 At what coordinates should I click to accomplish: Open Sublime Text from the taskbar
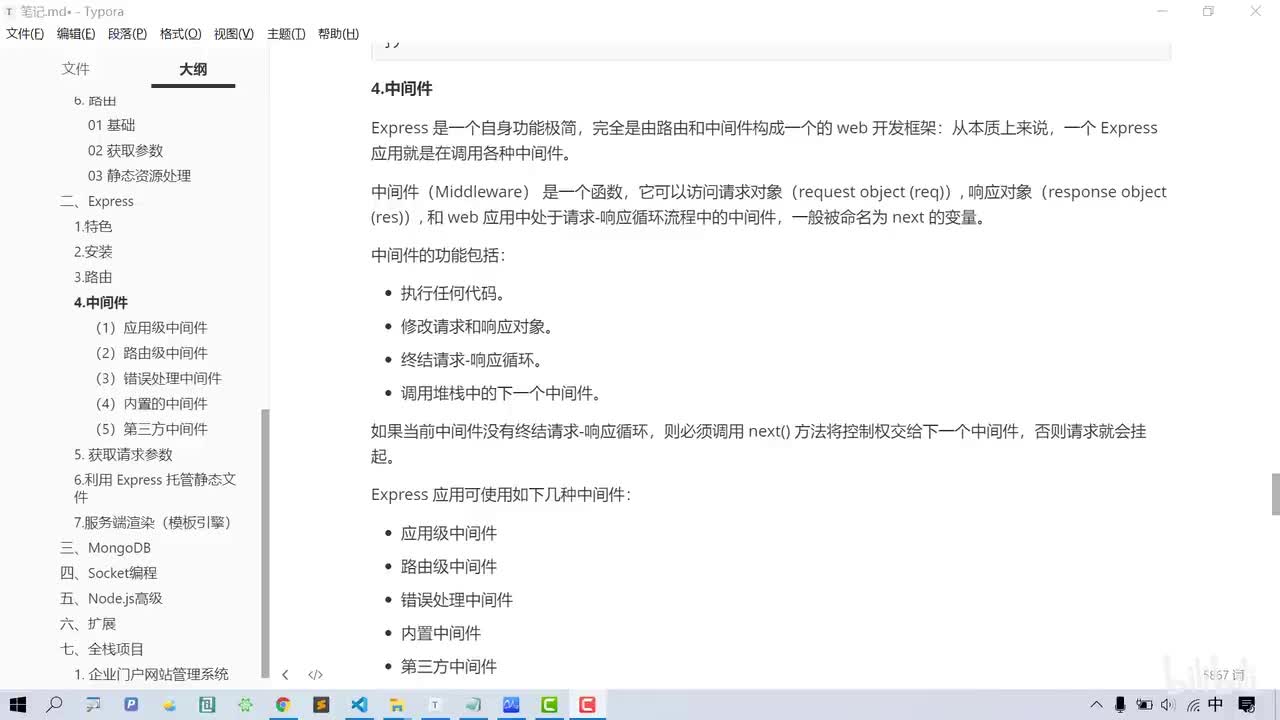point(321,705)
